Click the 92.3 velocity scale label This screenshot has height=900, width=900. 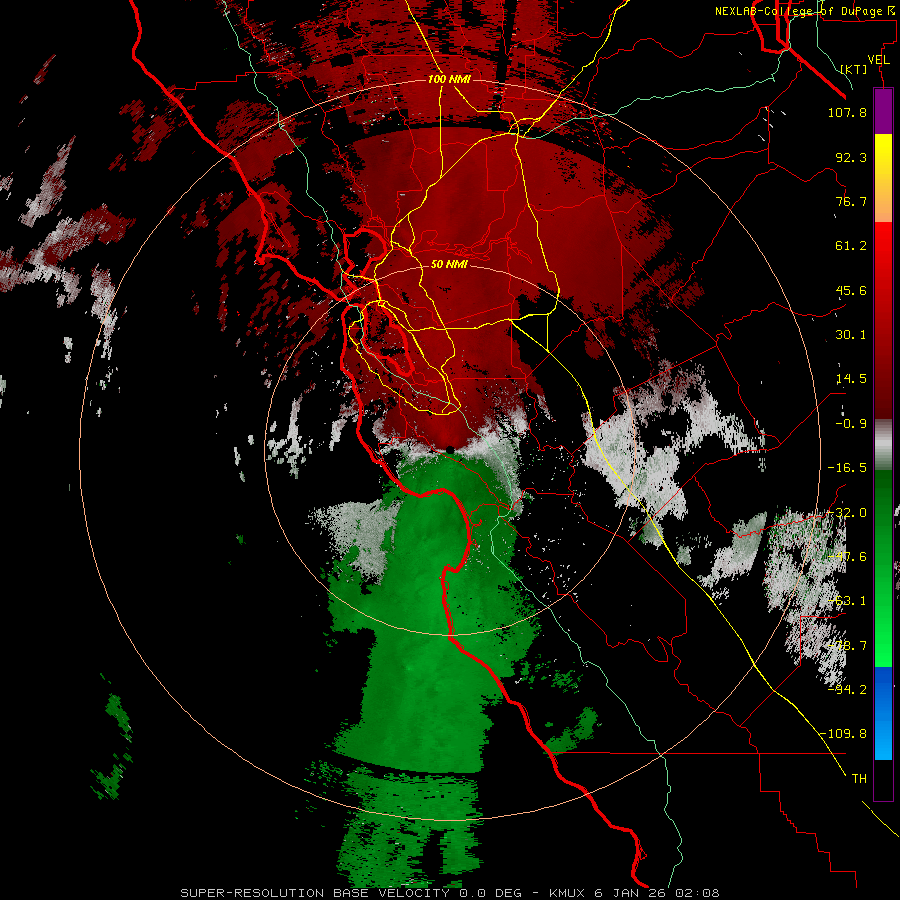(x=851, y=157)
